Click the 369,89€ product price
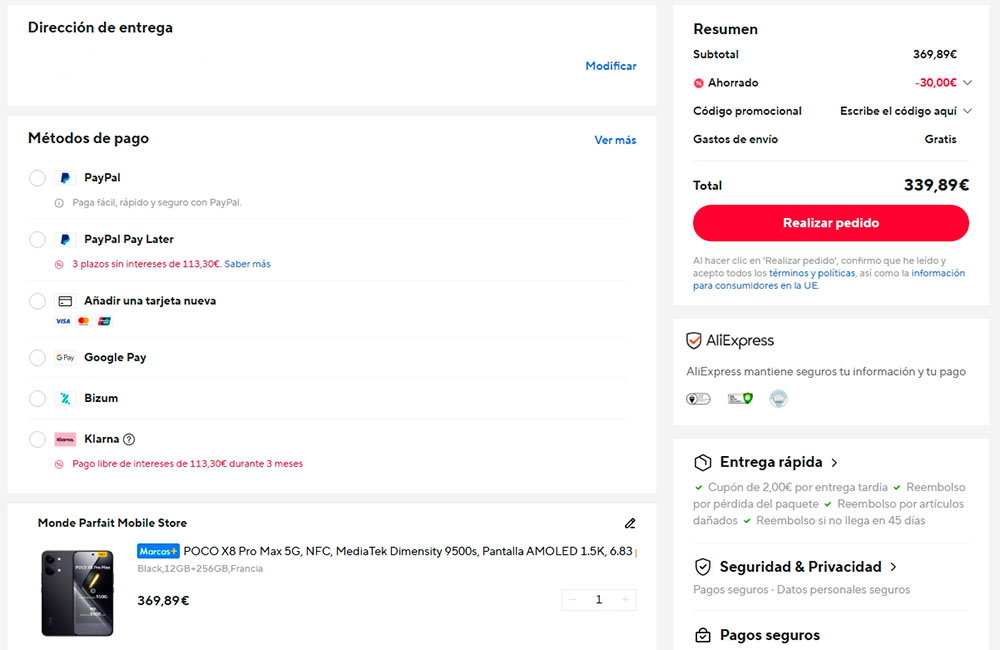 (163, 601)
